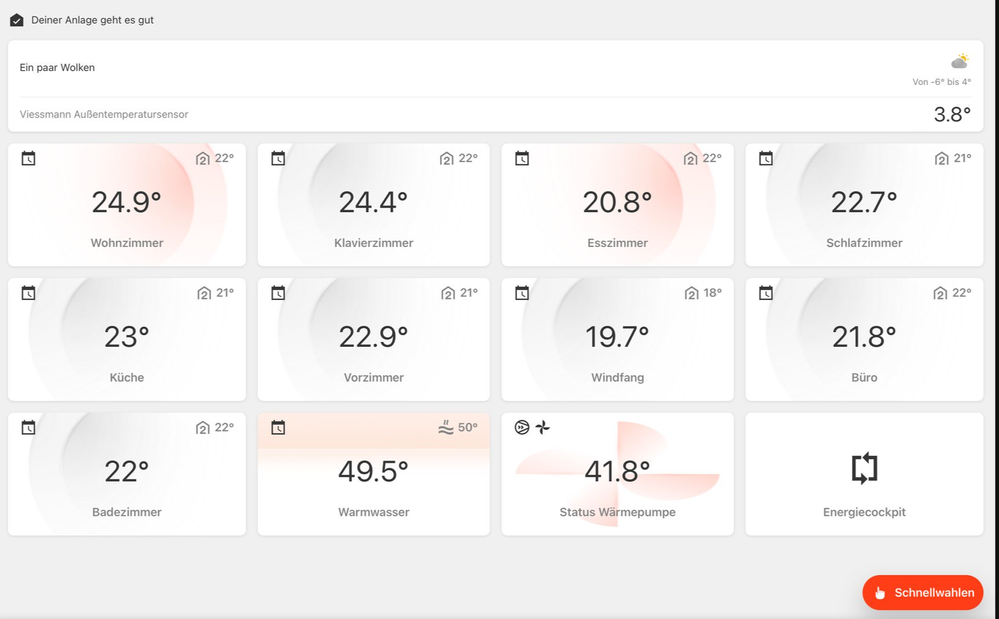Select the Küche room card
999x619 pixels.
point(127,340)
